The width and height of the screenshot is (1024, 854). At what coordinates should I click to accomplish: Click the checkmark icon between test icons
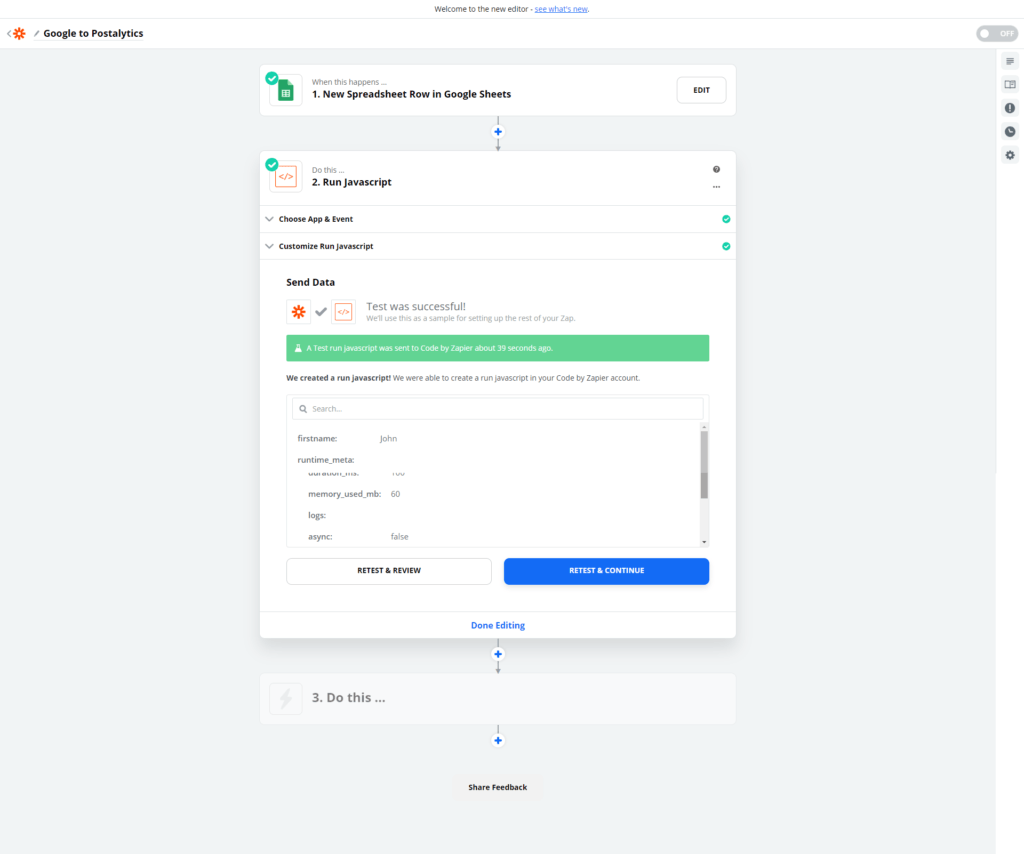coord(321,312)
